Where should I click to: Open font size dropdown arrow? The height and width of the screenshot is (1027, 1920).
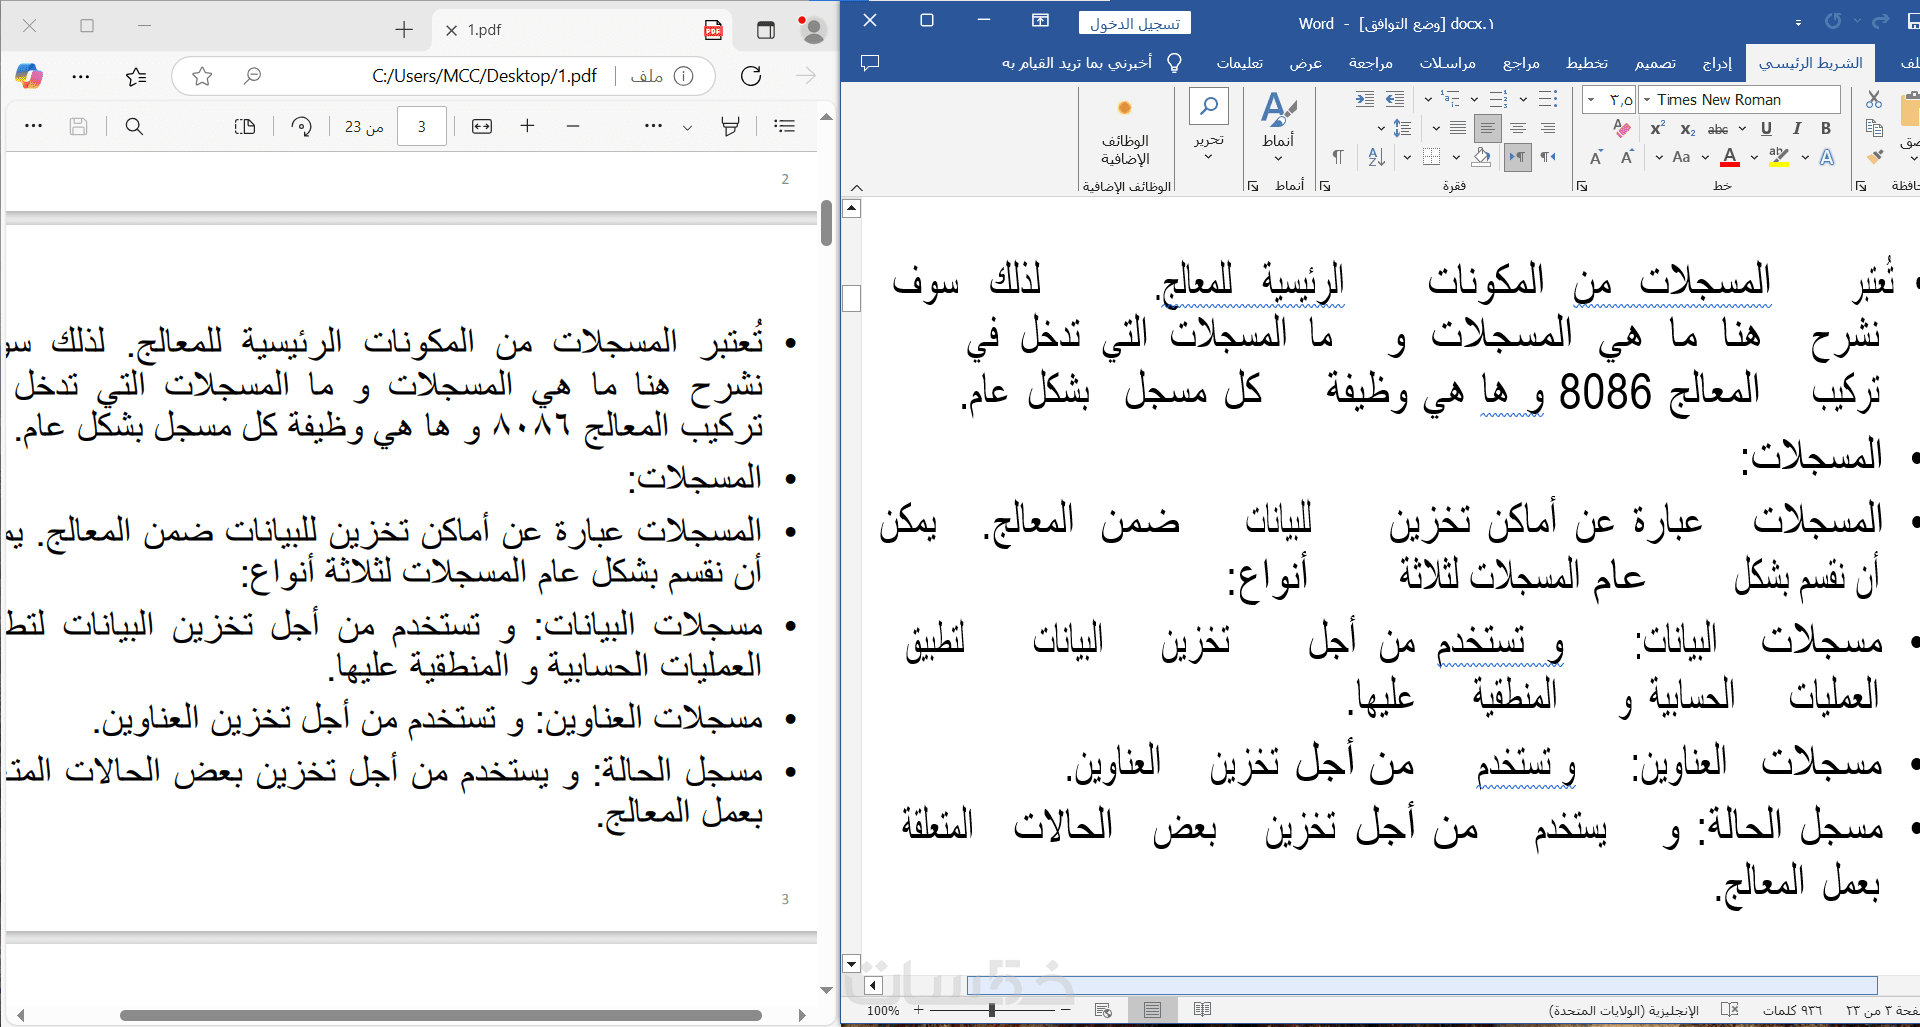click(1591, 99)
